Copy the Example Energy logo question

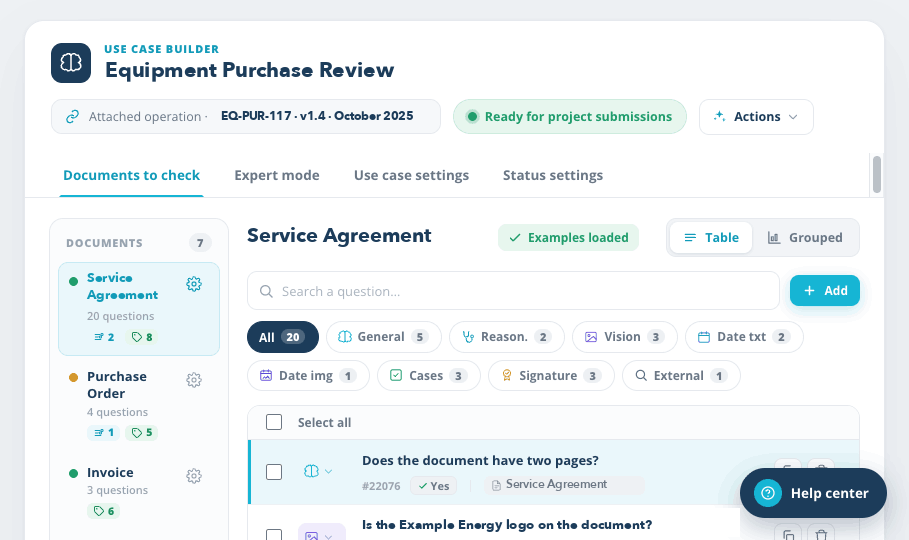coord(788,534)
